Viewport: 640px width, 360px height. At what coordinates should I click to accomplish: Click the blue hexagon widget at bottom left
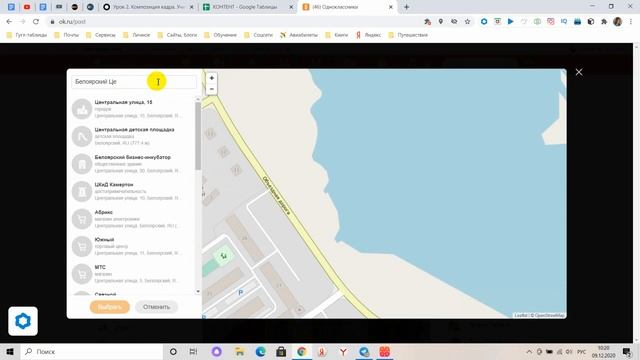click(x=23, y=321)
